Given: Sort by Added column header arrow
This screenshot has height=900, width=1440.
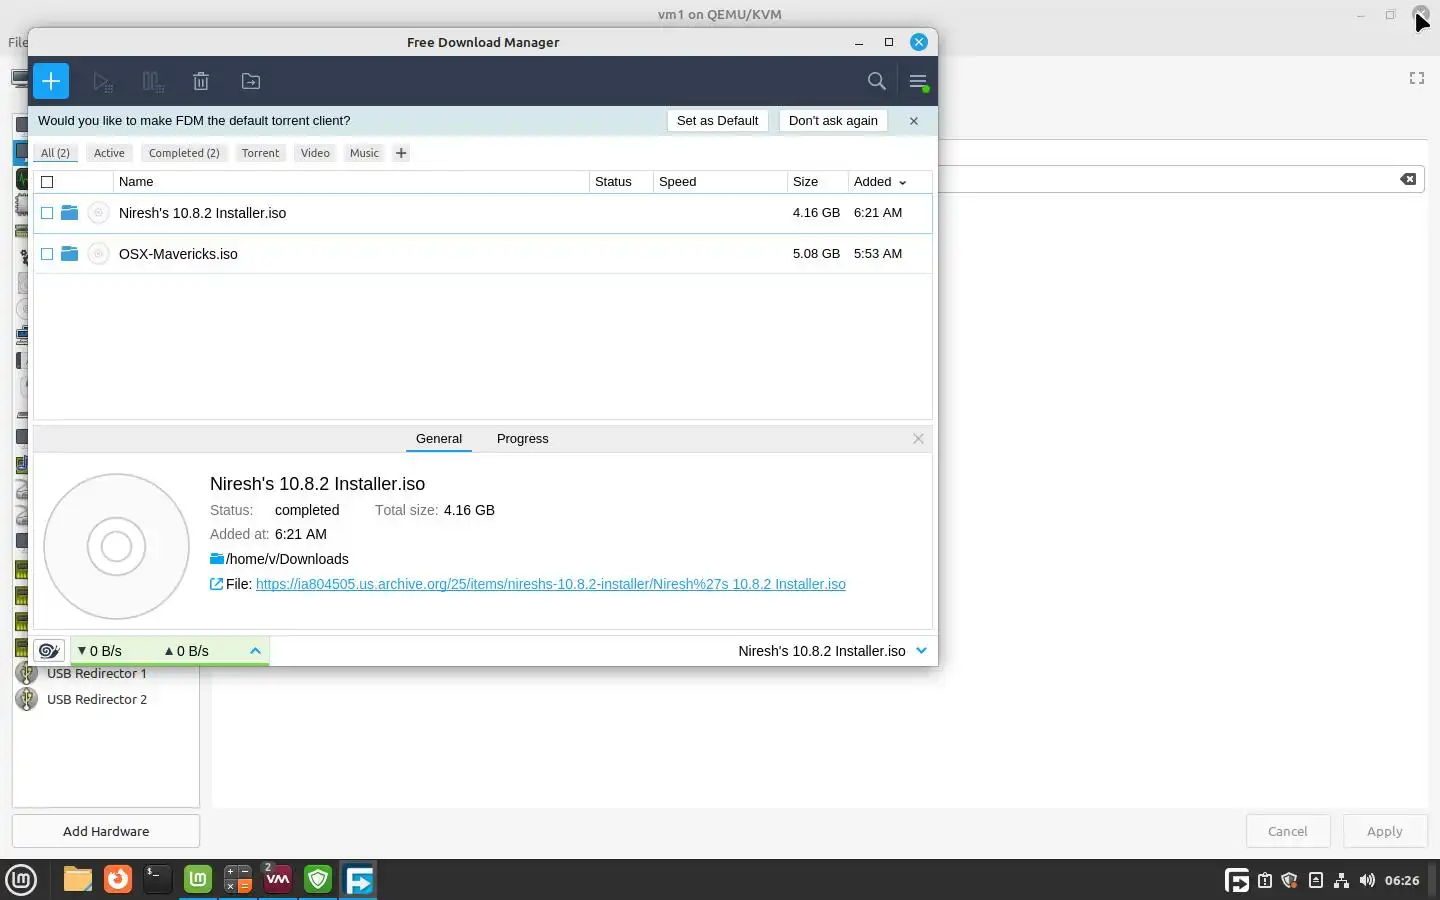Looking at the screenshot, I should tap(902, 182).
